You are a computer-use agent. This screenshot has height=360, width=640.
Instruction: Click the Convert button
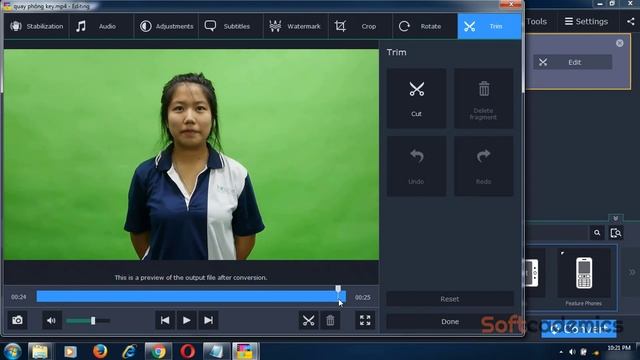click(579, 329)
